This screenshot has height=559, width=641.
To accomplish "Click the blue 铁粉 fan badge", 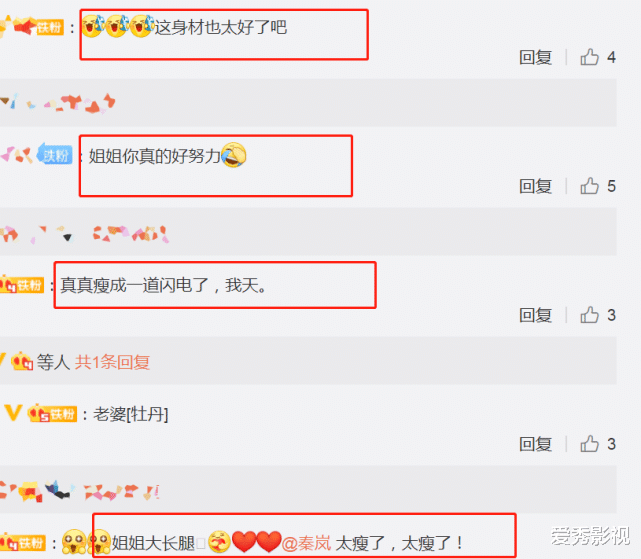I will pos(55,155).
